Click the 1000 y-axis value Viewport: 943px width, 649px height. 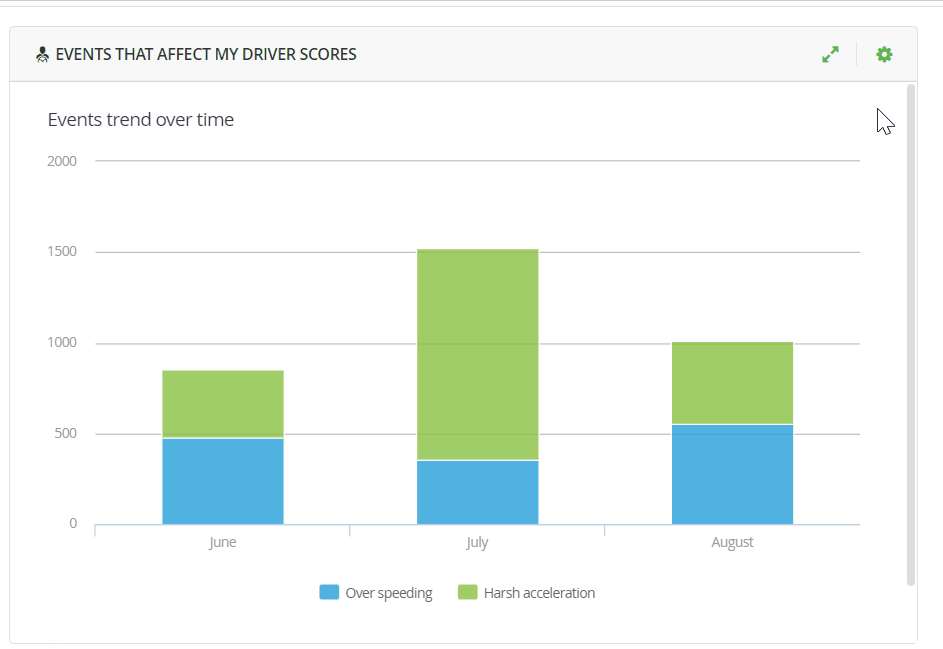click(x=62, y=342)
